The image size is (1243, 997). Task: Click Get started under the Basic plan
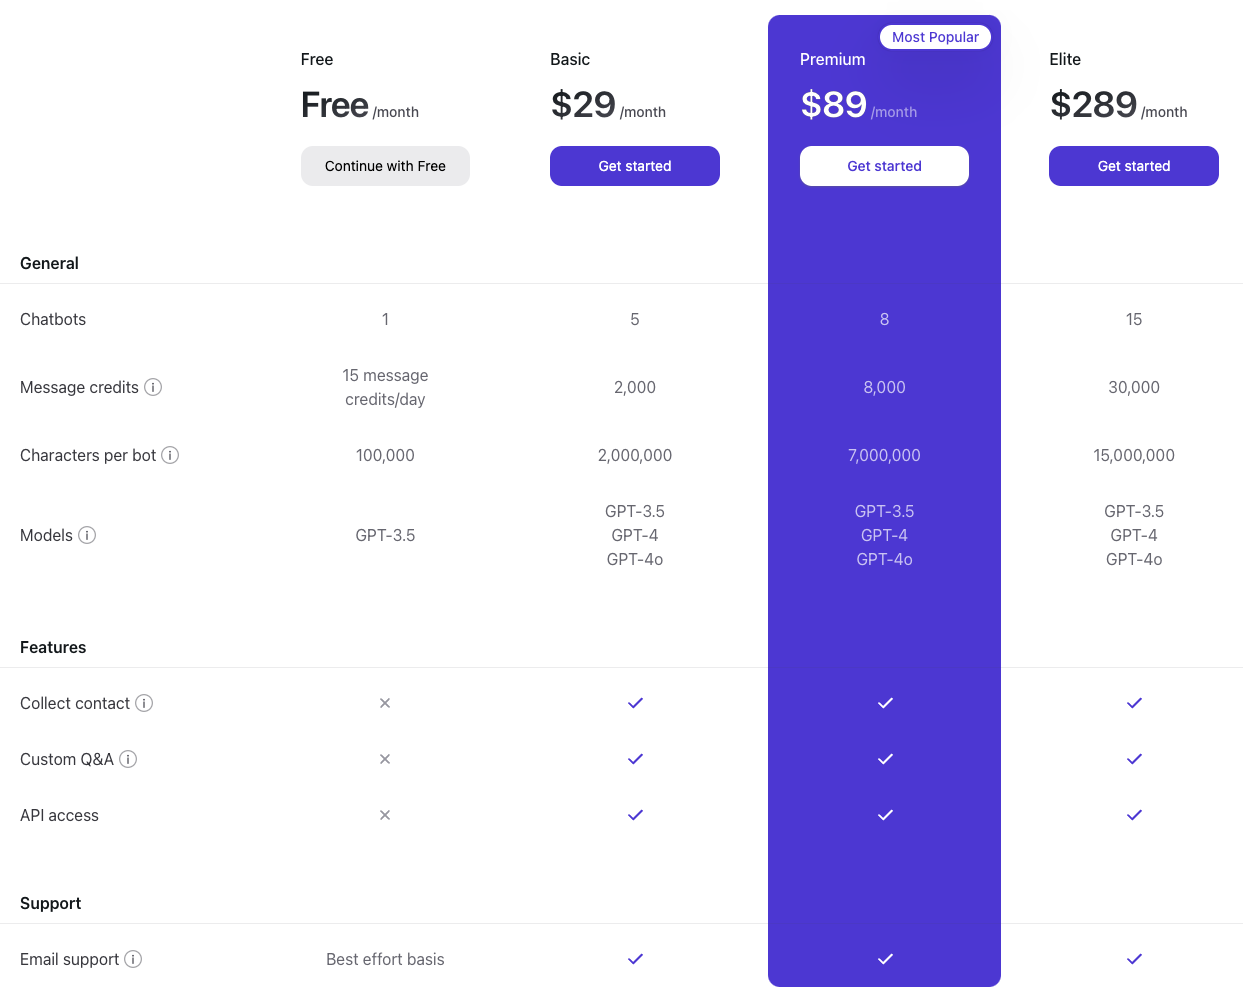[635, 166]
